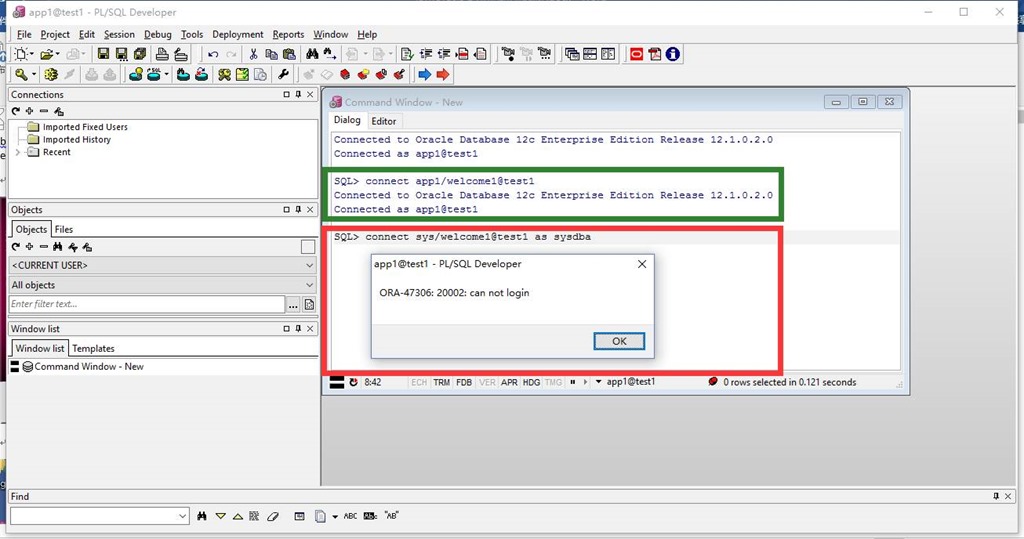This screenshot has height=539, width=1024.
Task: Toggle the ECH echo status indicator
Action: point(419,382)
